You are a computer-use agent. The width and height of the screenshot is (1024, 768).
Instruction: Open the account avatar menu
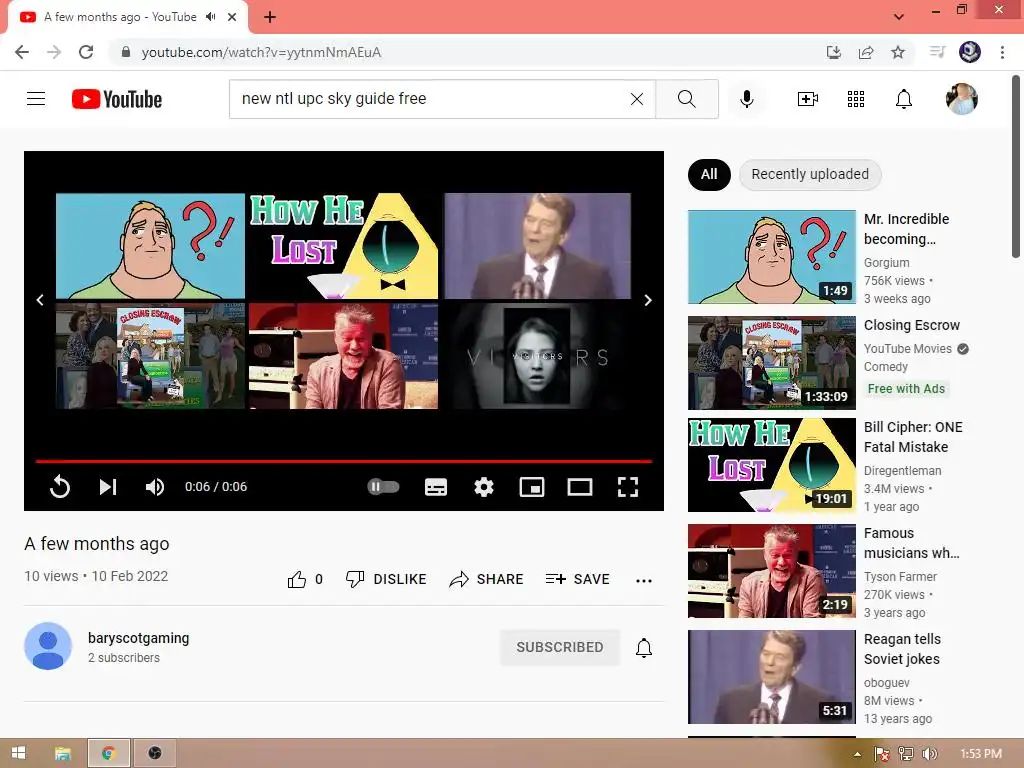pos(961,99)
